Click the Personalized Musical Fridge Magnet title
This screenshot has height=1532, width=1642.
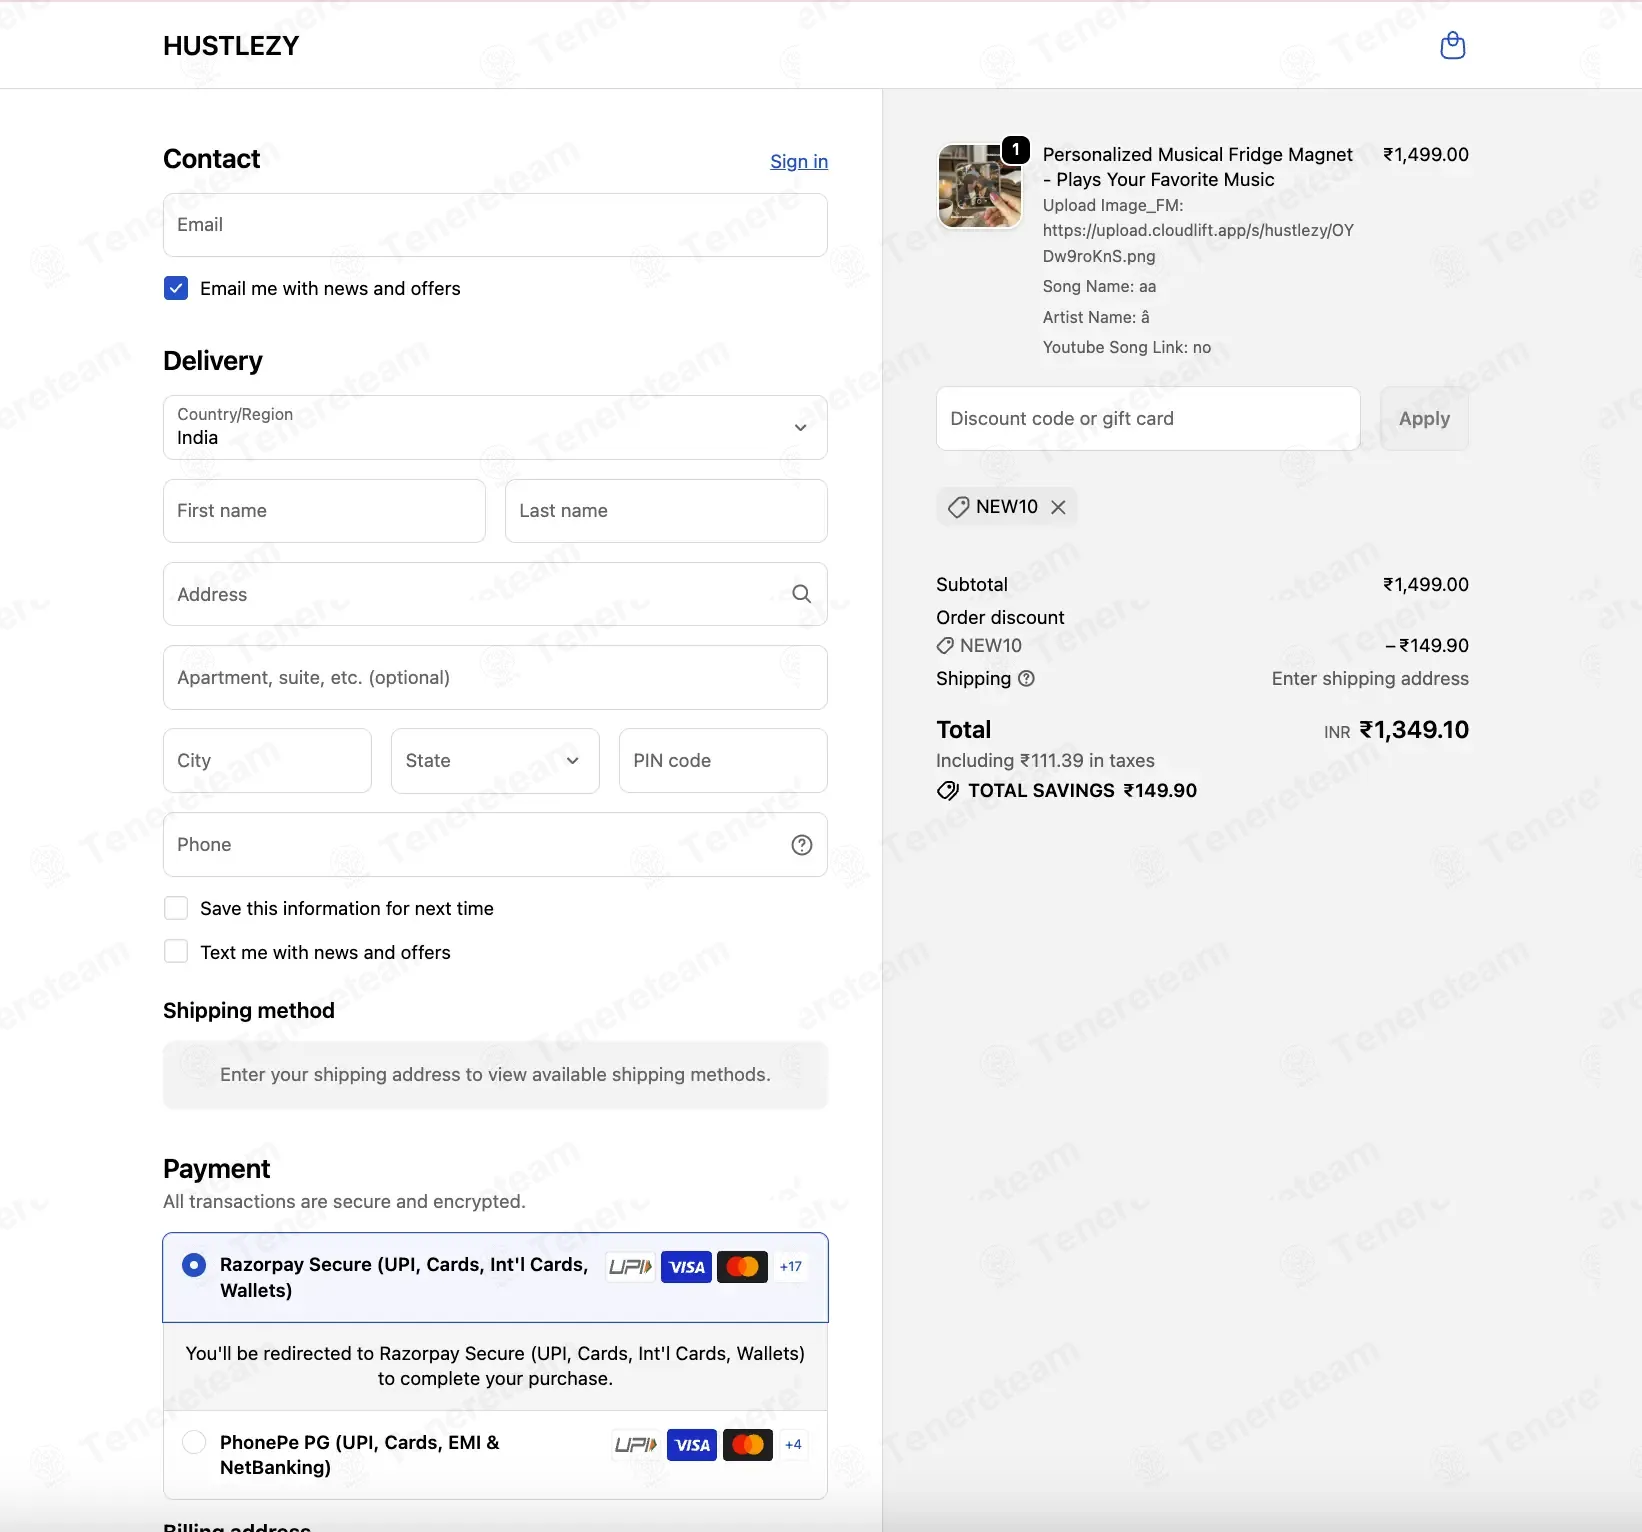[1197, 167]
